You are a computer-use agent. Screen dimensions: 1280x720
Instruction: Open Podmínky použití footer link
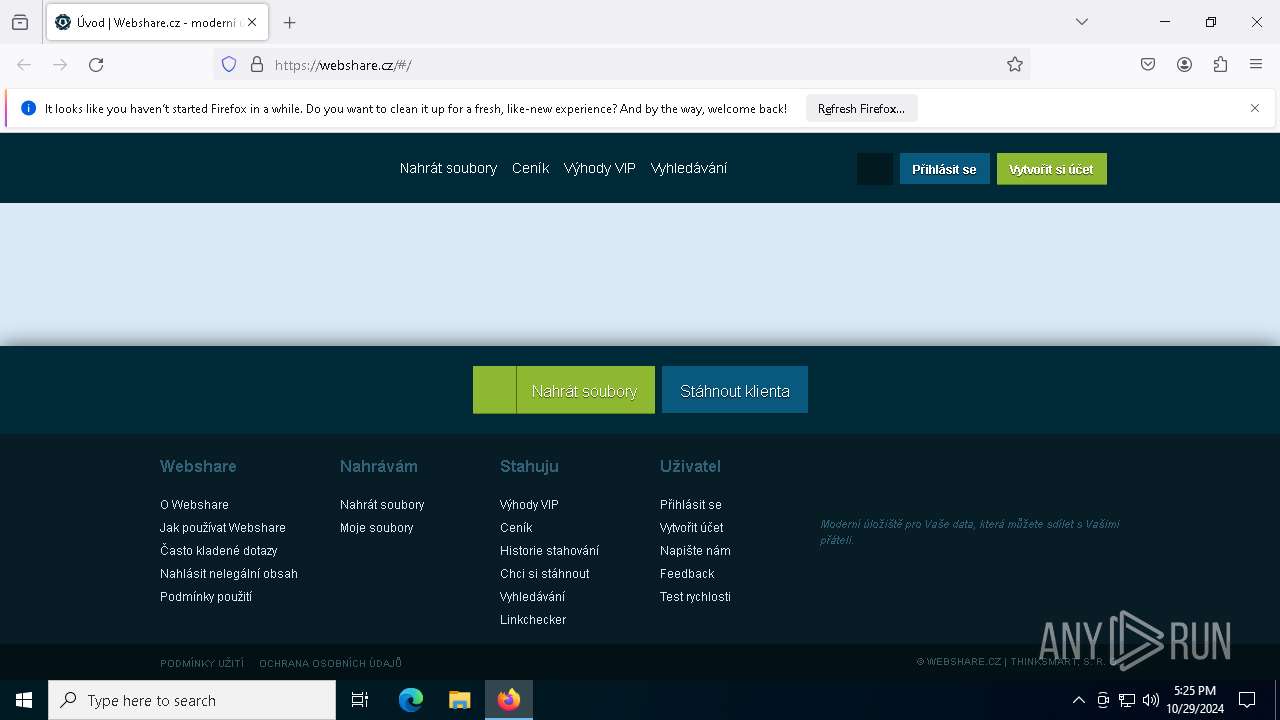point(206,597)
